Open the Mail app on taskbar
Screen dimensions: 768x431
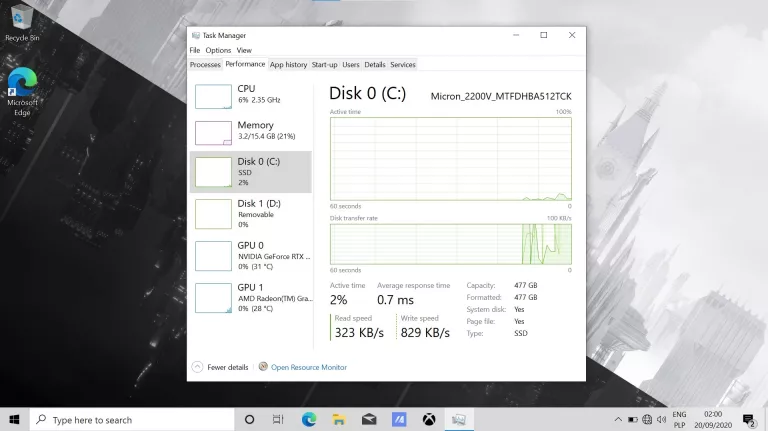(369, 420)
